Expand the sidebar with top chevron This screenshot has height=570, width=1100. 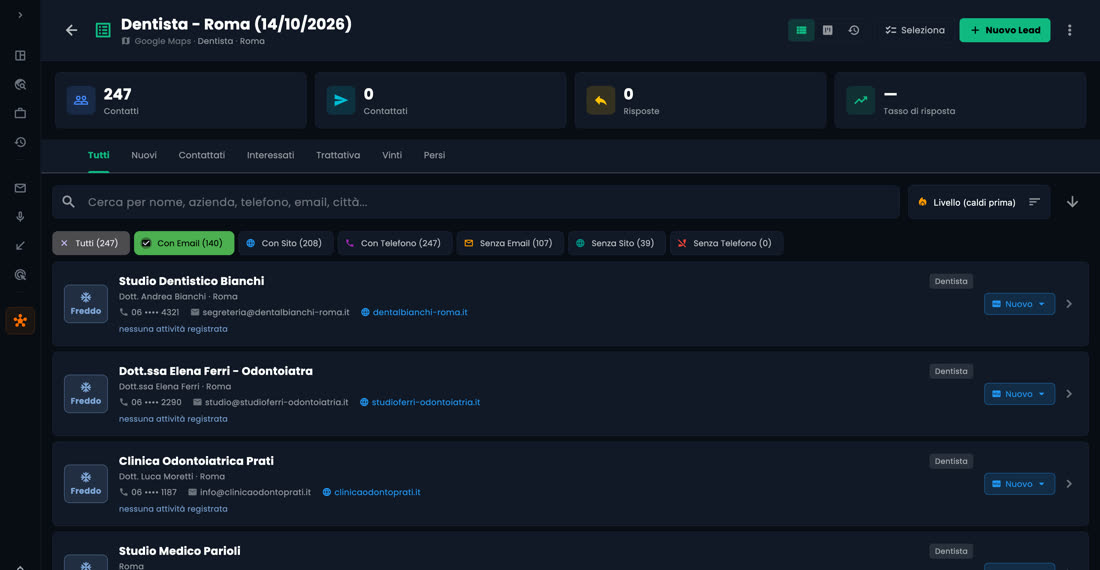coord(20,15)
